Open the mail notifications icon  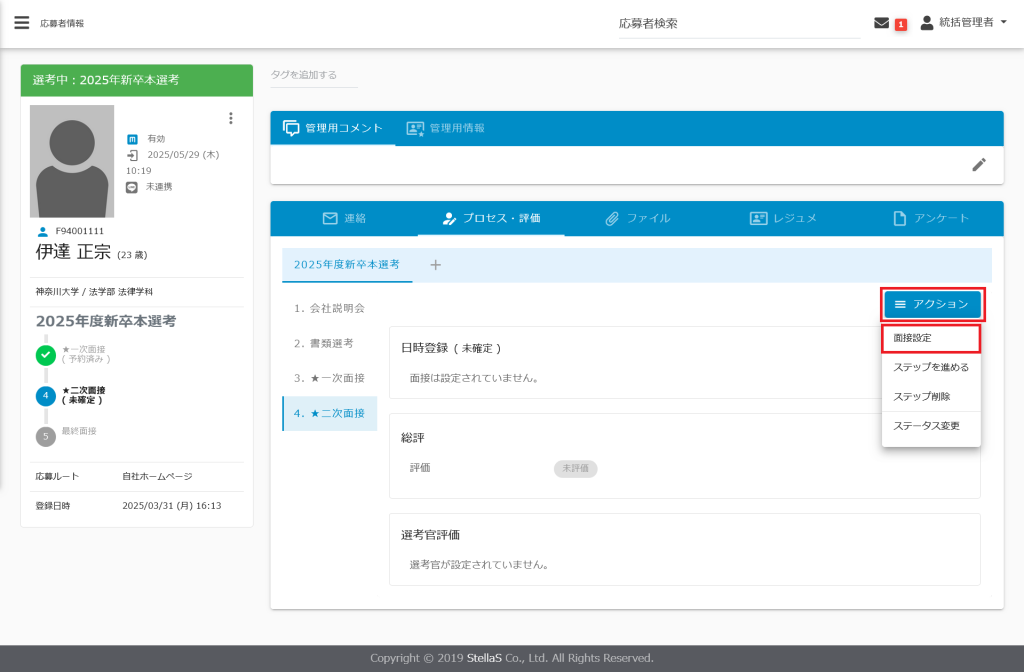(x=881, y=23)
